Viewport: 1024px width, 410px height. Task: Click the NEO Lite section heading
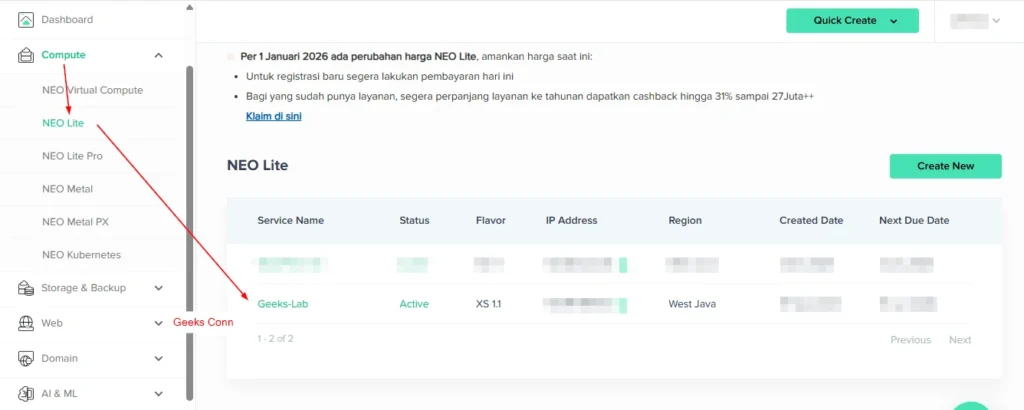point(257,165)
